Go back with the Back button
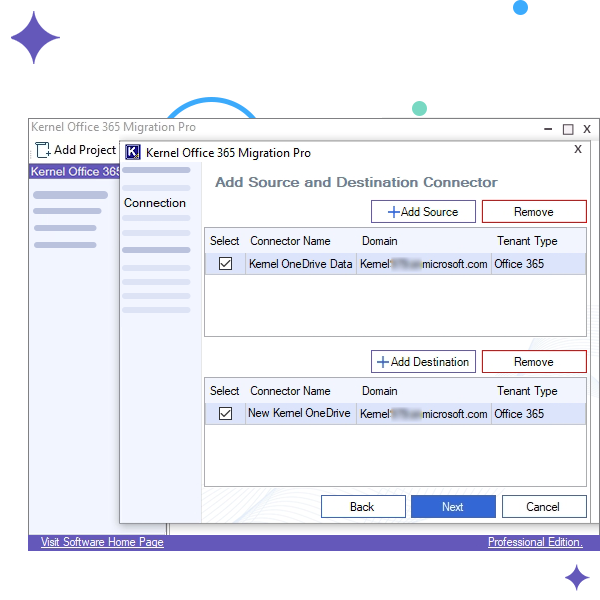 click(363, 507)
